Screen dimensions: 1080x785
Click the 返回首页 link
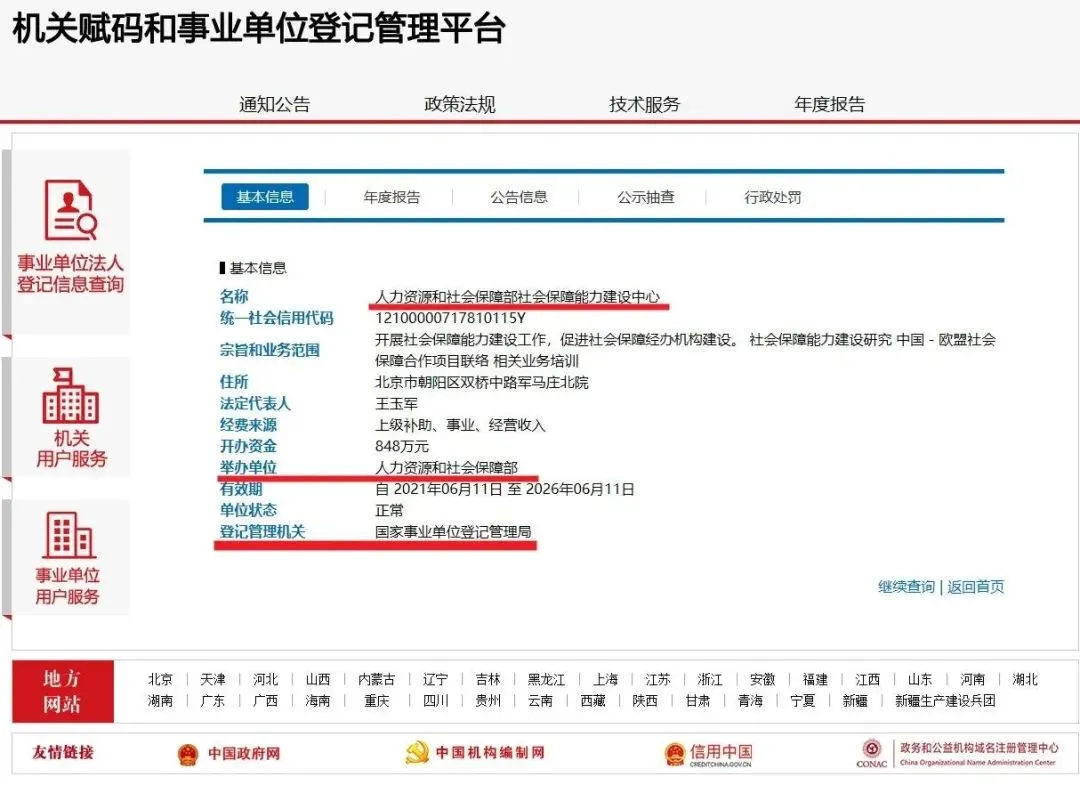[975, 587]
